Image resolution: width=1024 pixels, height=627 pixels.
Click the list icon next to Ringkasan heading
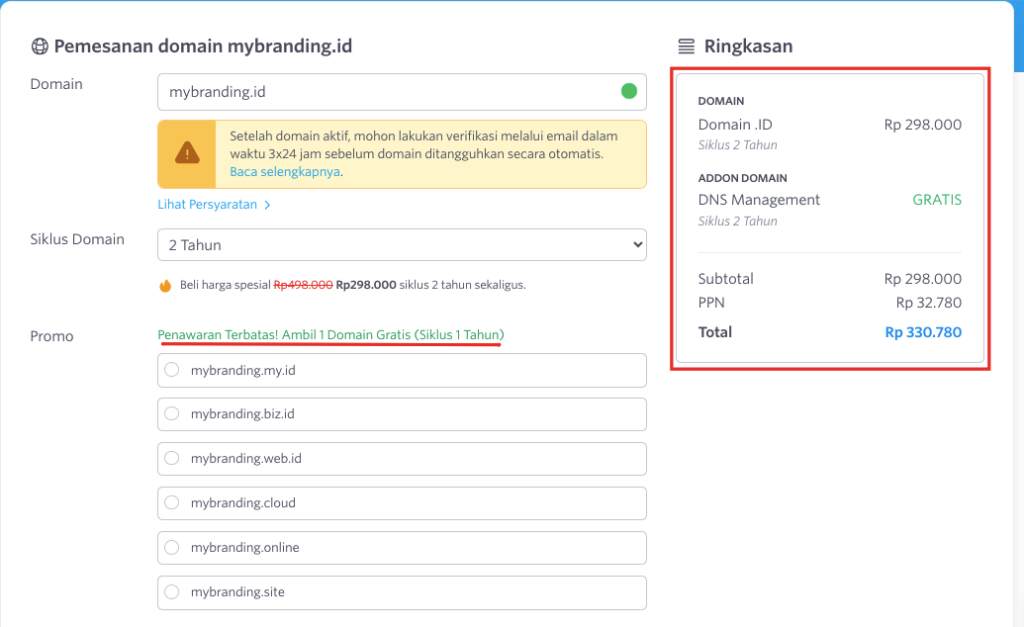pyautogui.click(x=686, y=46)
